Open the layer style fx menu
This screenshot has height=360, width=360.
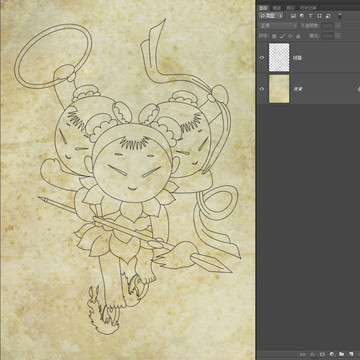[x=312, y=354]
